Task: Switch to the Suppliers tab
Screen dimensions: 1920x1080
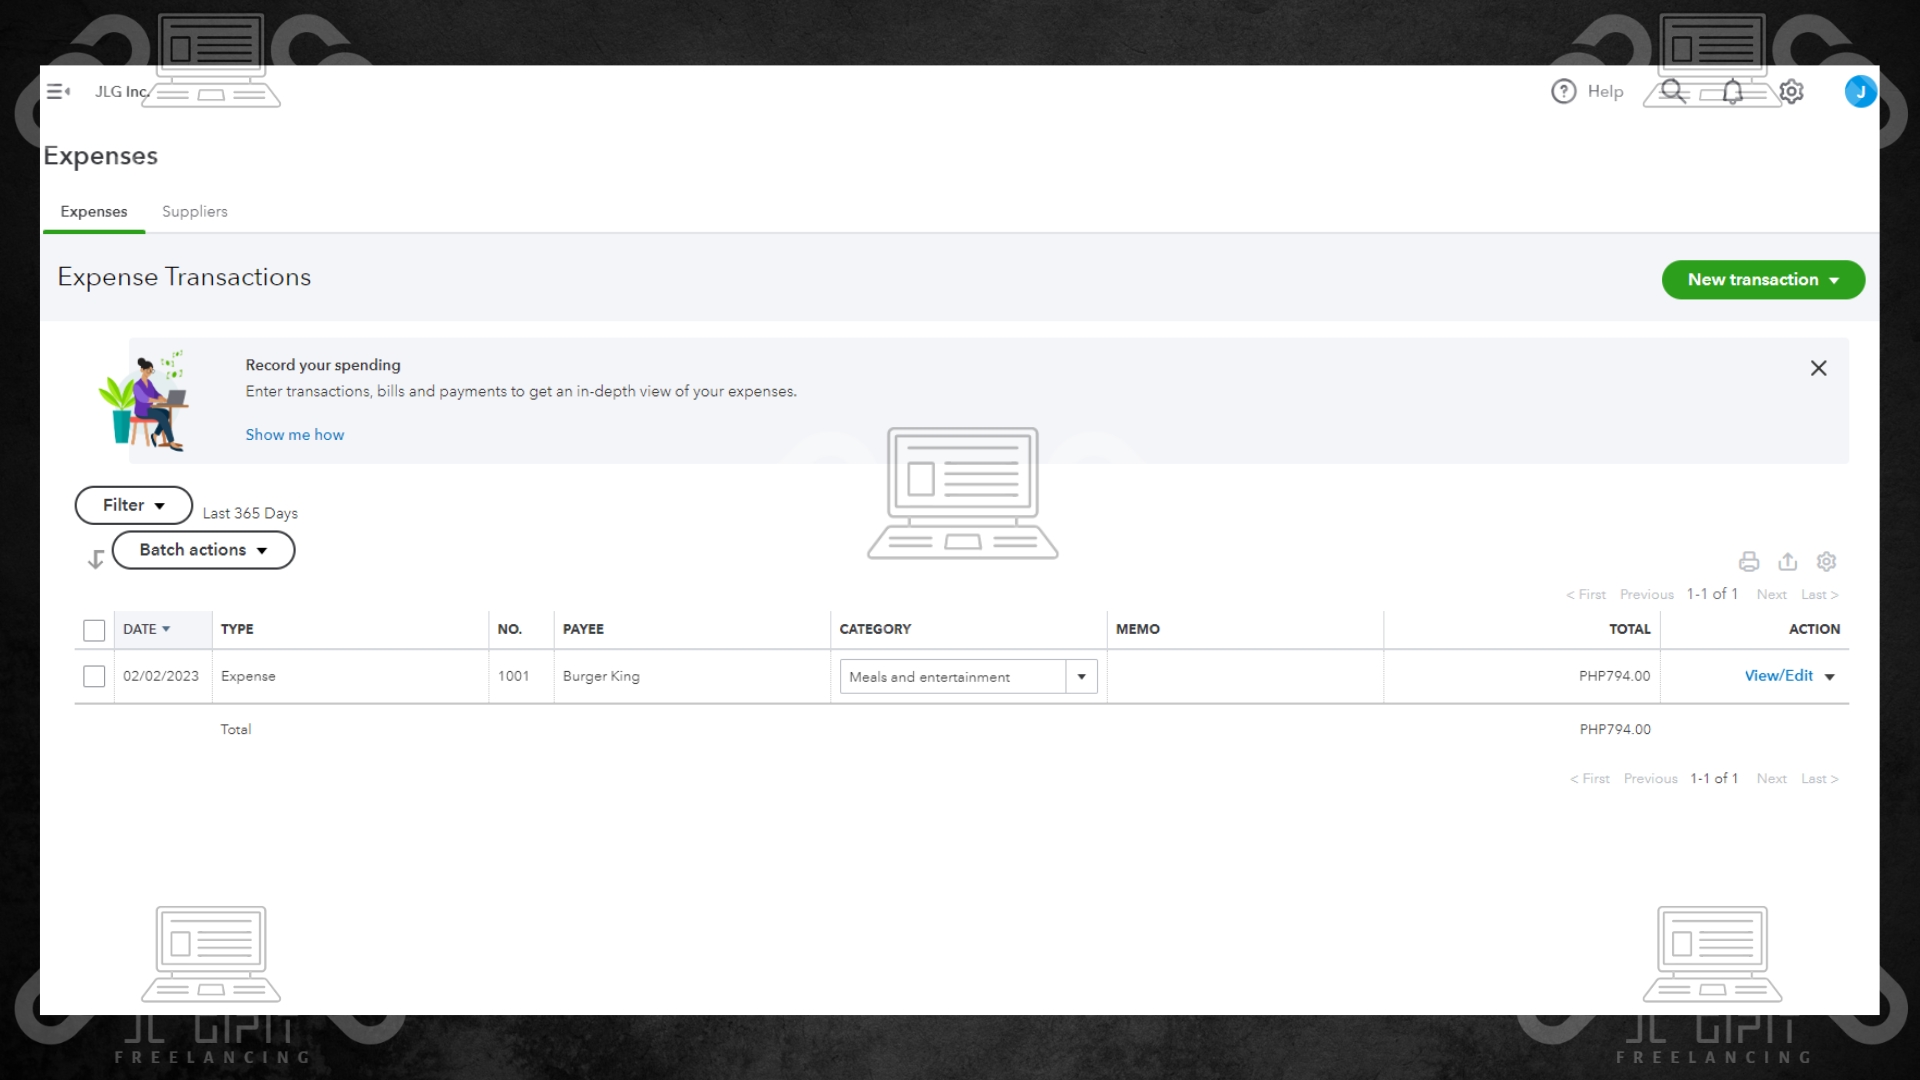Action: (194, 211)
